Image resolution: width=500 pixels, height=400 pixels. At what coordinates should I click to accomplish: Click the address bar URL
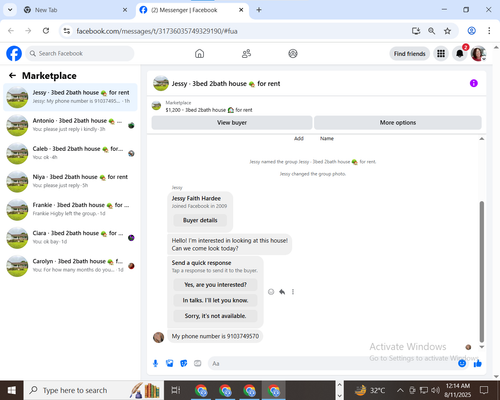click(x=157, y=31)
